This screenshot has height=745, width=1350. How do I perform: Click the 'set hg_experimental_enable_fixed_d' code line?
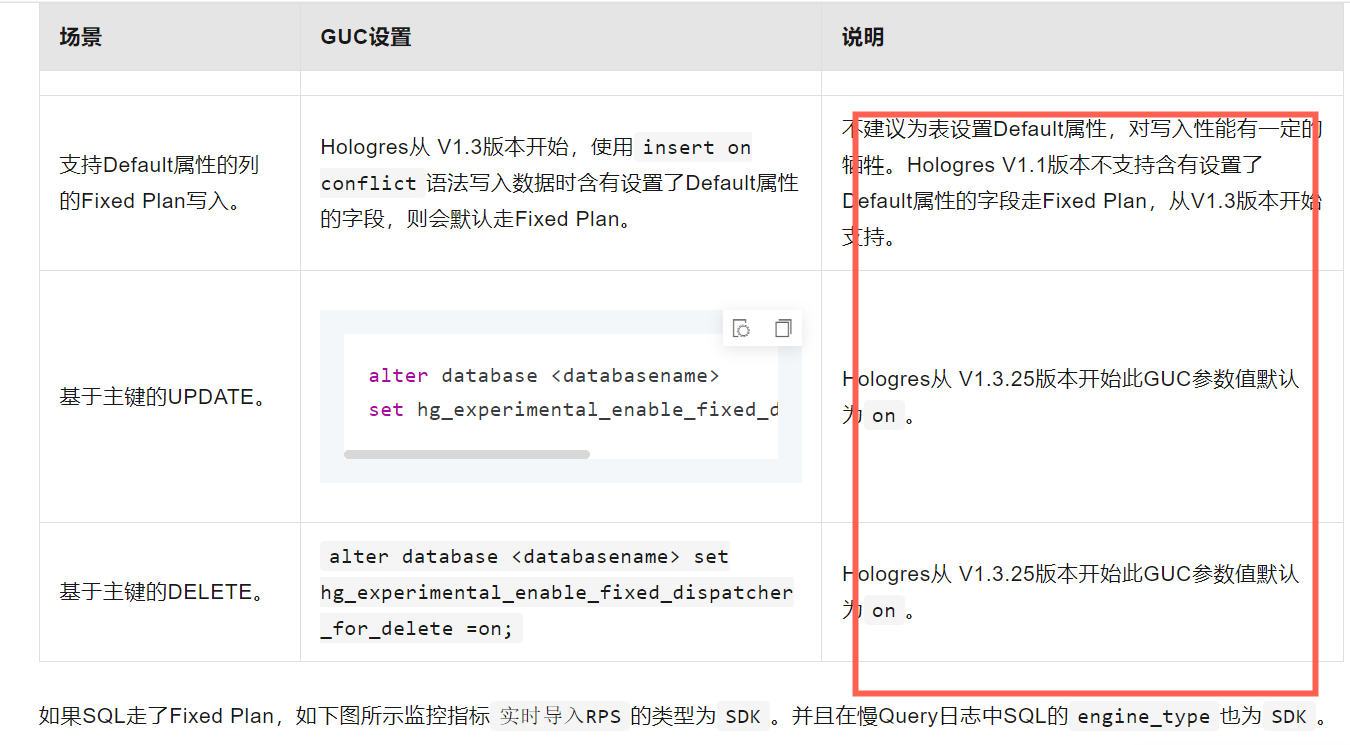[573, 410]
